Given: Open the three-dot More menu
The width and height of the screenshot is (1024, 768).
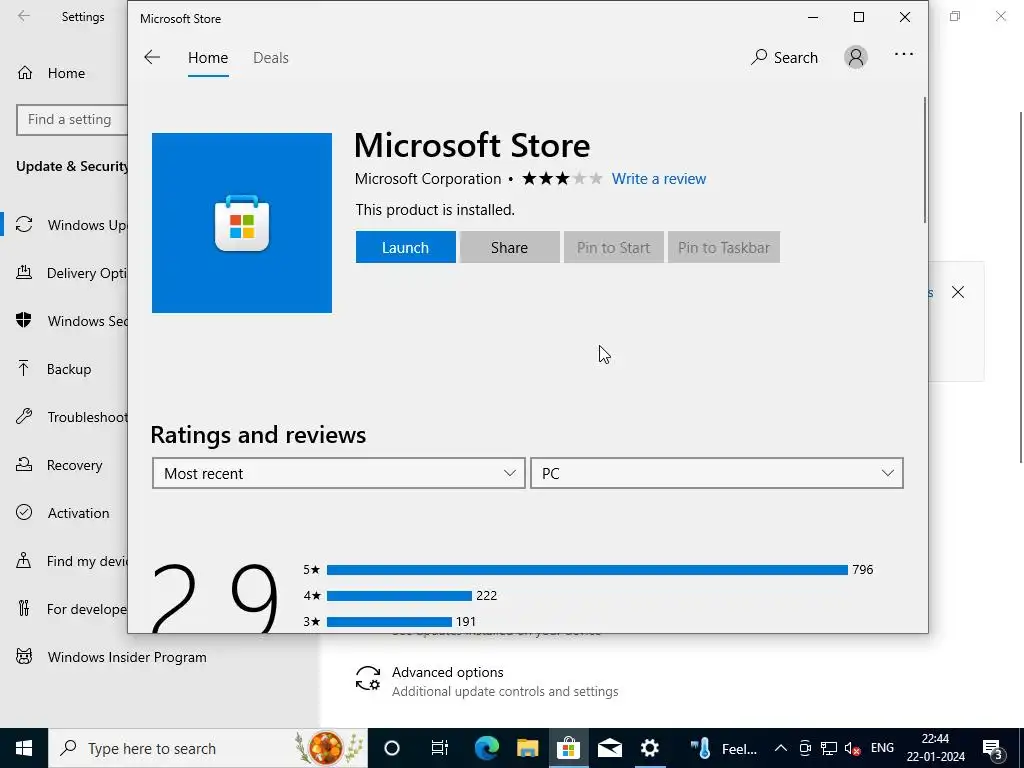Looking at the screenshot, I should 904,54.
